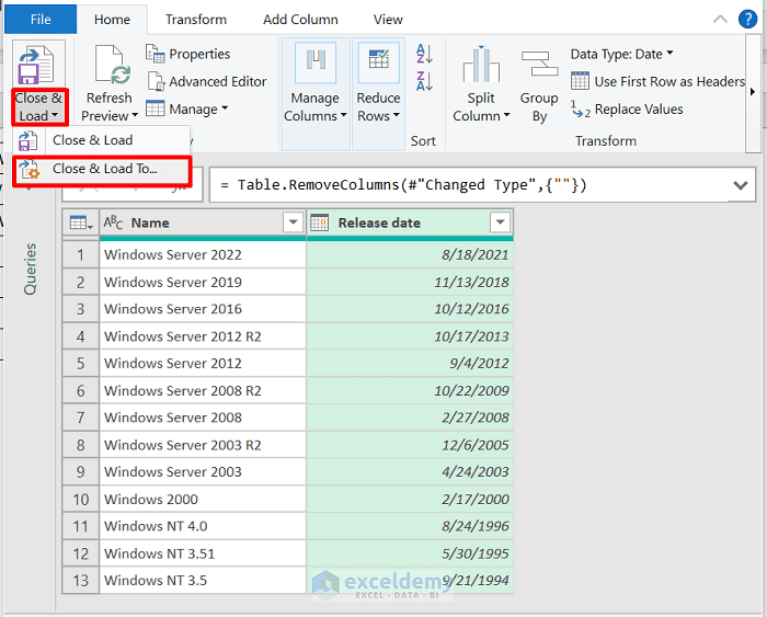This screenshot has width=767, height=617.
Task: Switch to the View tab
Action: [x=388, y=20]
